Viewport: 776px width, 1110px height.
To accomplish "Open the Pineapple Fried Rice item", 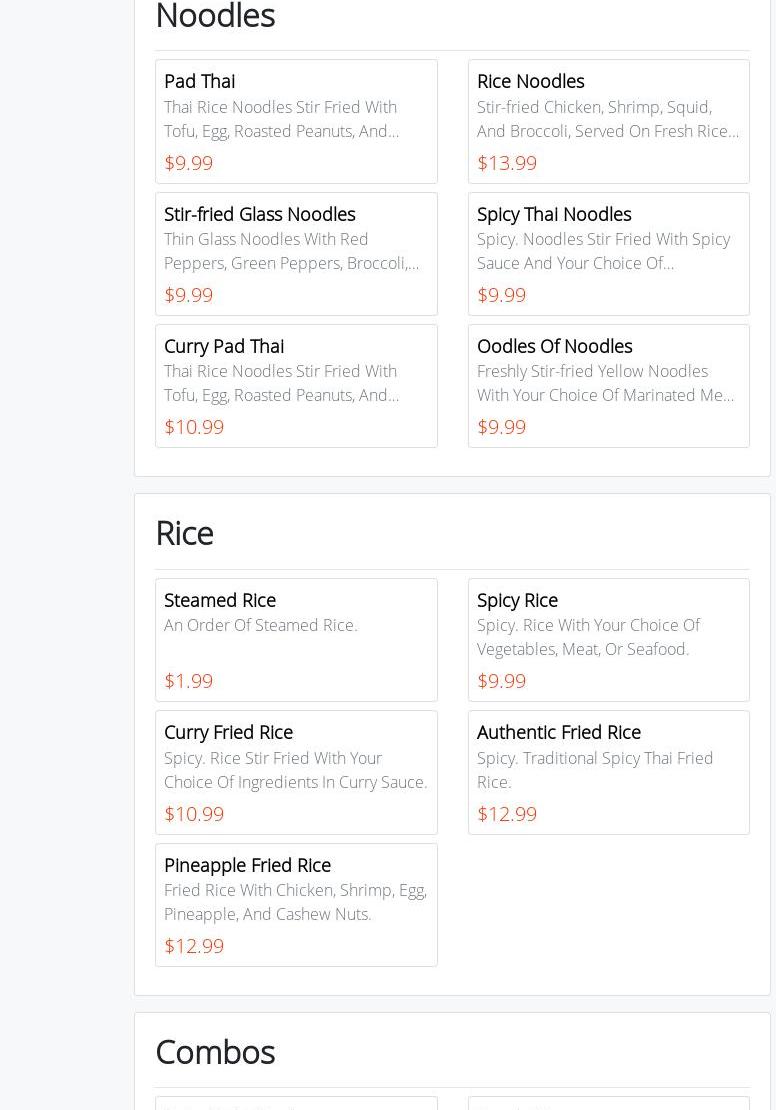I will (247, 865).
